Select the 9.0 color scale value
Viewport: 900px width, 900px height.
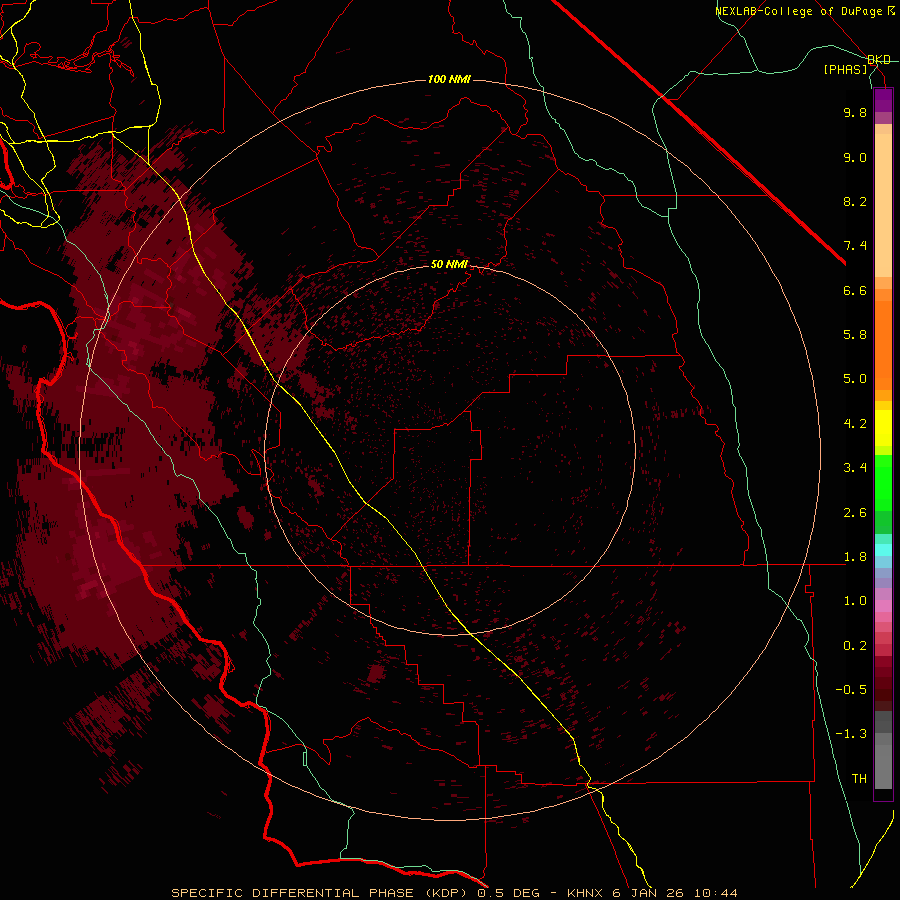(855, 157)
